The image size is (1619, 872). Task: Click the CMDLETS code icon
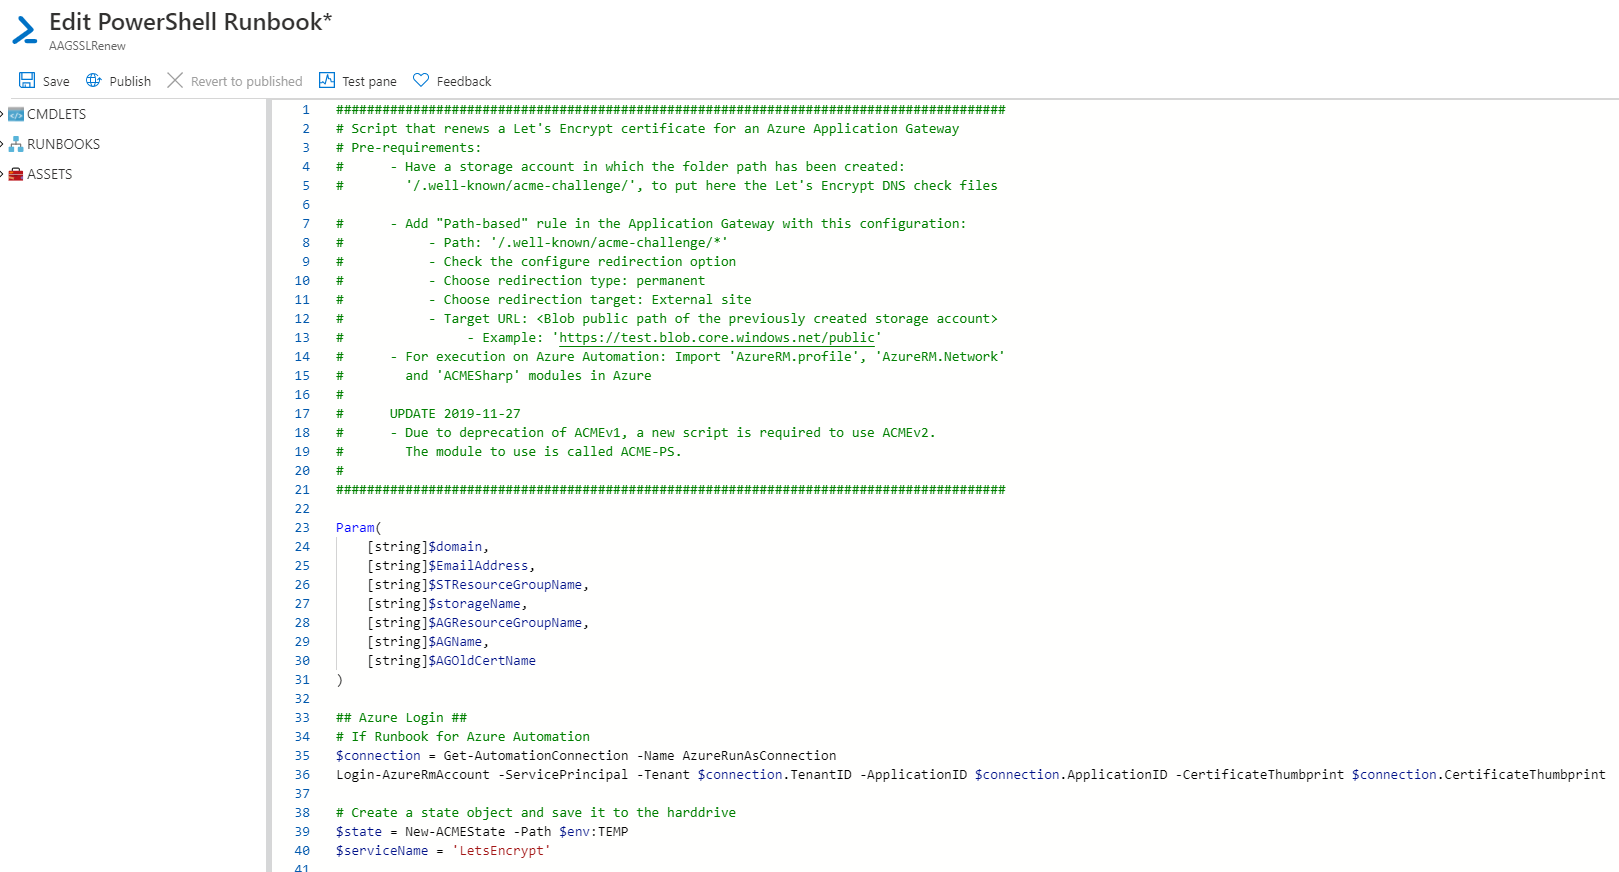[x=16, y=114]
